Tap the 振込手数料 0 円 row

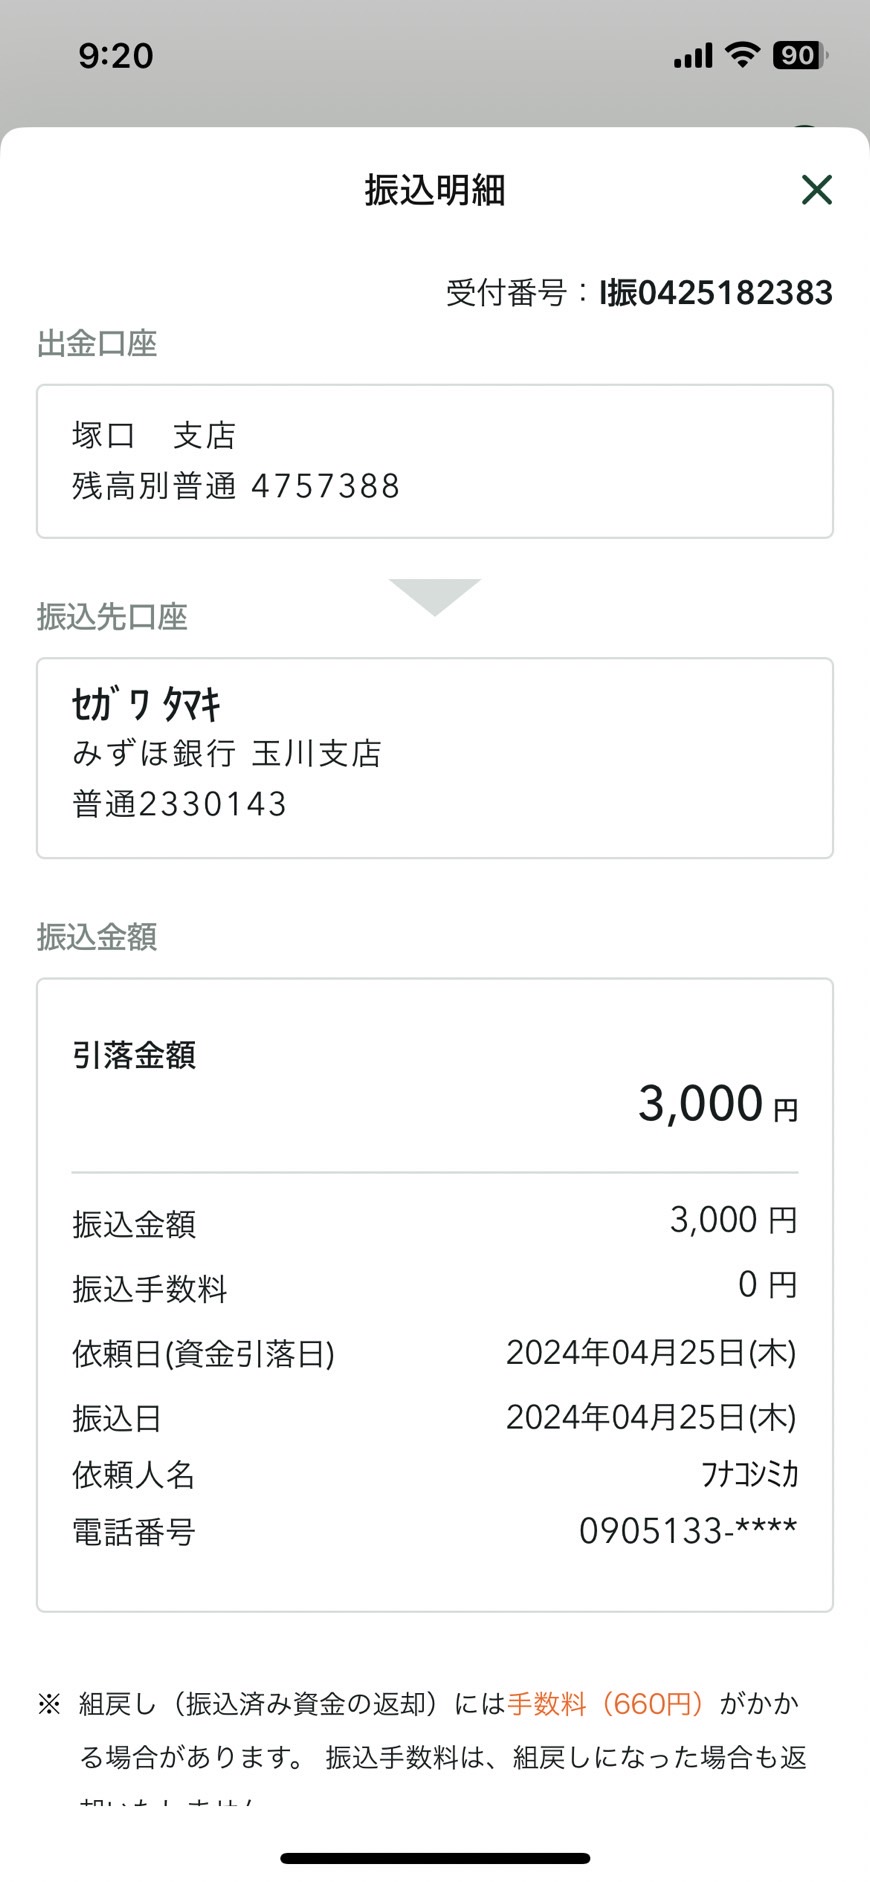point(435,1287)
